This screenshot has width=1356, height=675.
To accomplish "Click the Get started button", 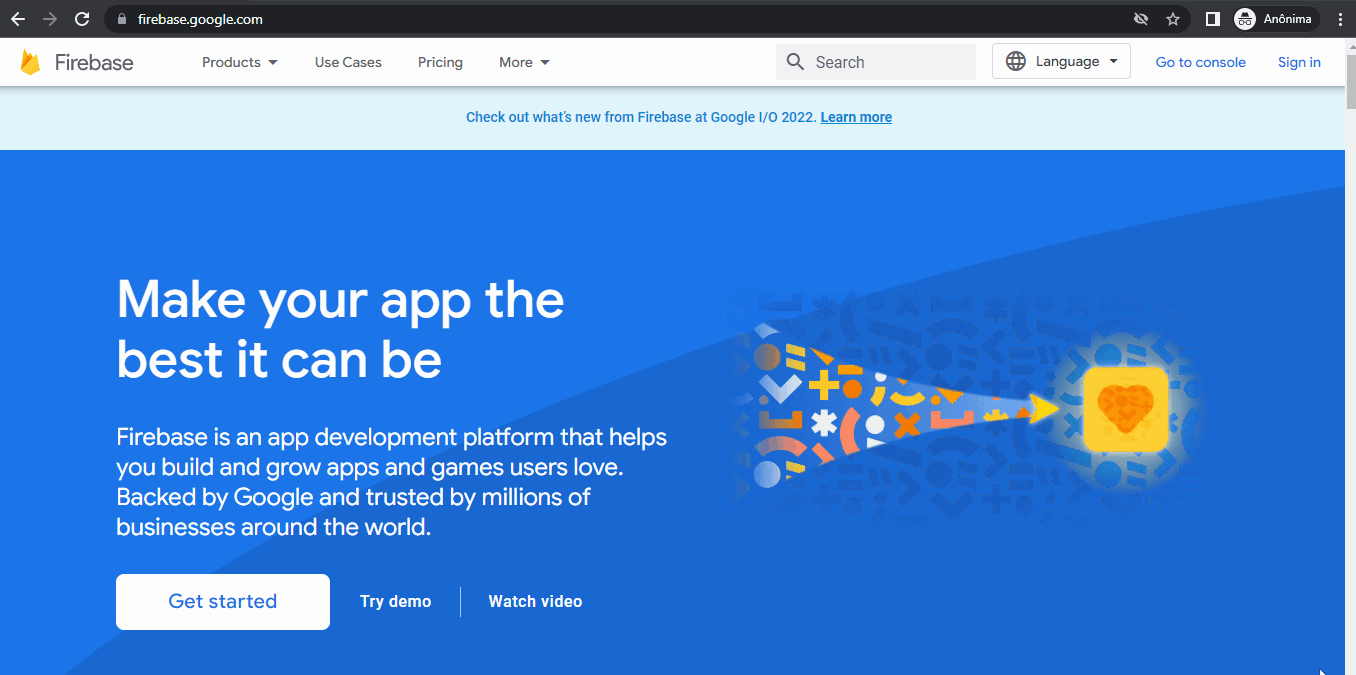I will pyautogui.click(x=223, y=602).
